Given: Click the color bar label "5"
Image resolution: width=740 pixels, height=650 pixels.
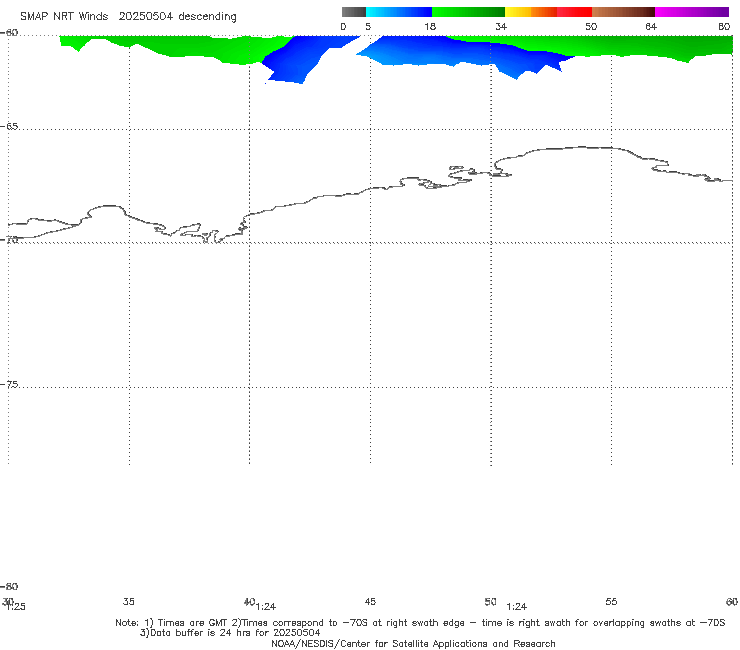Looking at the screenshot, I should click(x=368, y=26).
